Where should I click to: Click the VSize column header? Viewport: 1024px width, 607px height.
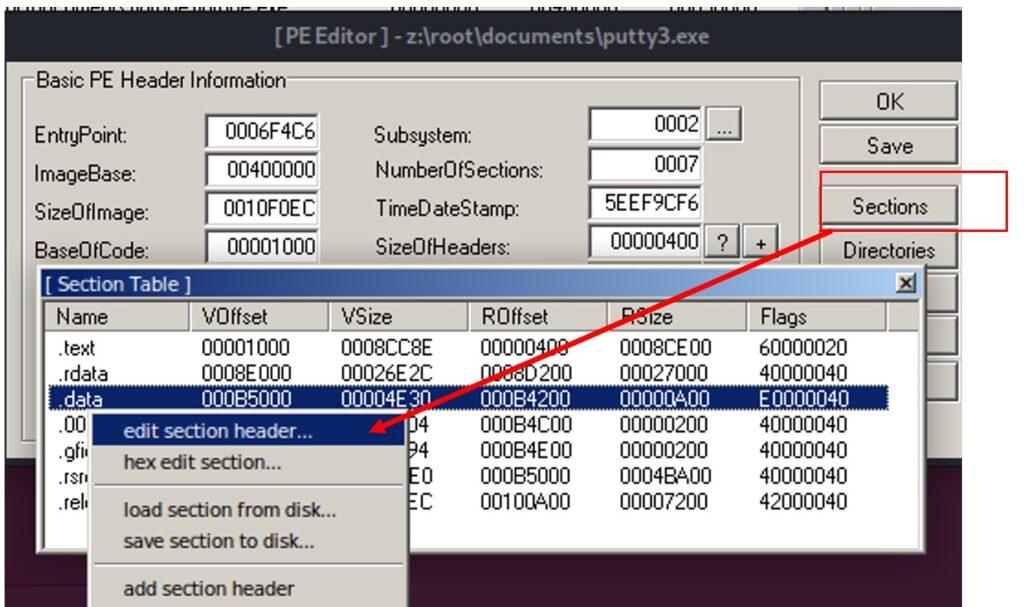(399, 317)
